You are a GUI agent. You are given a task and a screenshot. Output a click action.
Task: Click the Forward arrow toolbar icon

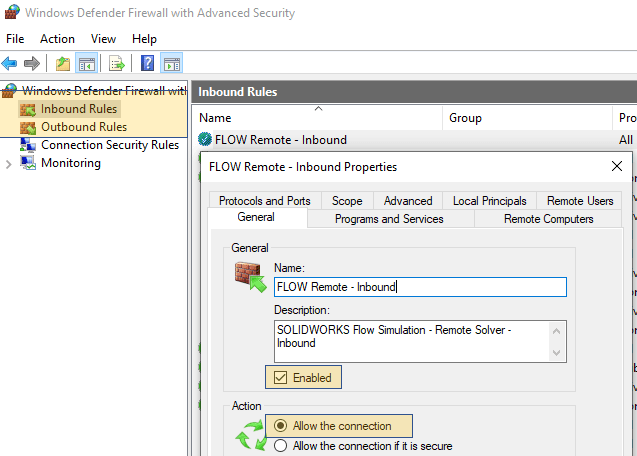coord(32,63)
